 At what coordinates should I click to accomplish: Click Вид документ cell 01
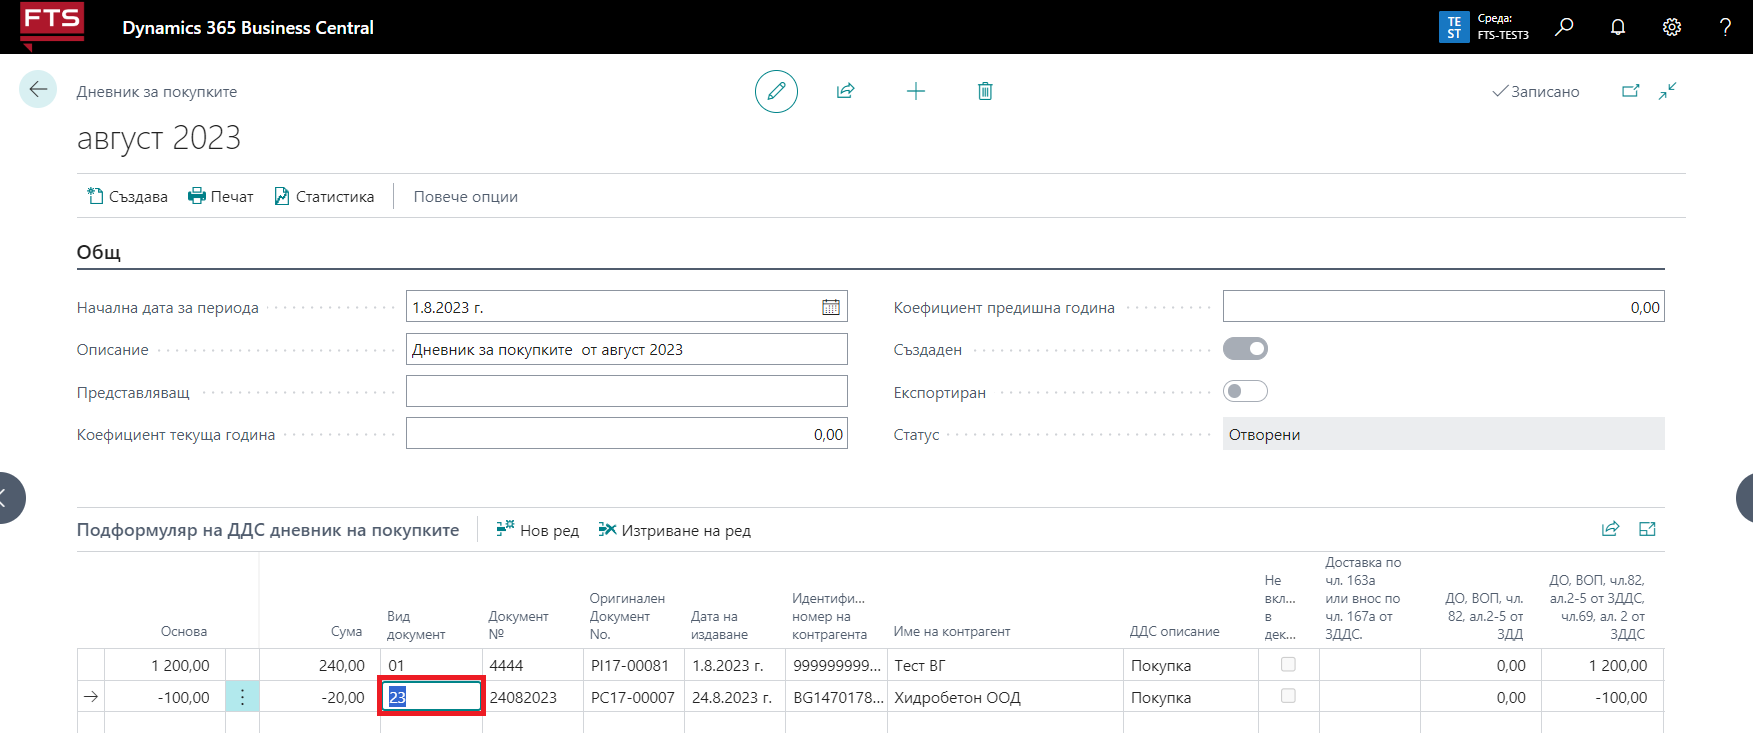(x=432, y=665)
